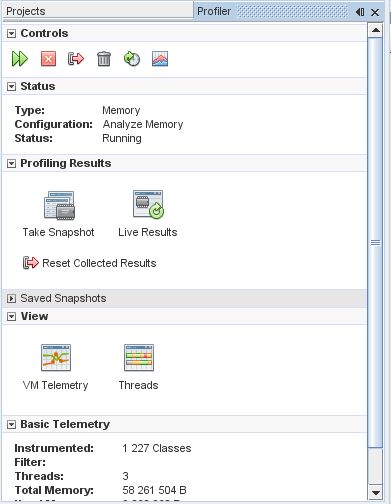Click the 58 261 504 B memory value
Viewport: 391px width, 504px height.
point(154,490)
